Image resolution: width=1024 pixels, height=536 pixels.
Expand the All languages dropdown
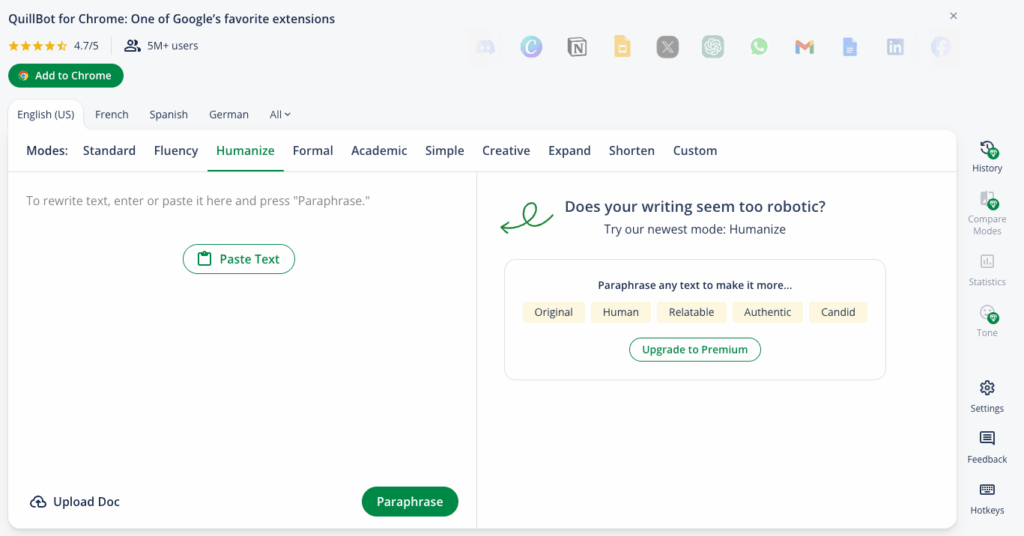point(280,114)
